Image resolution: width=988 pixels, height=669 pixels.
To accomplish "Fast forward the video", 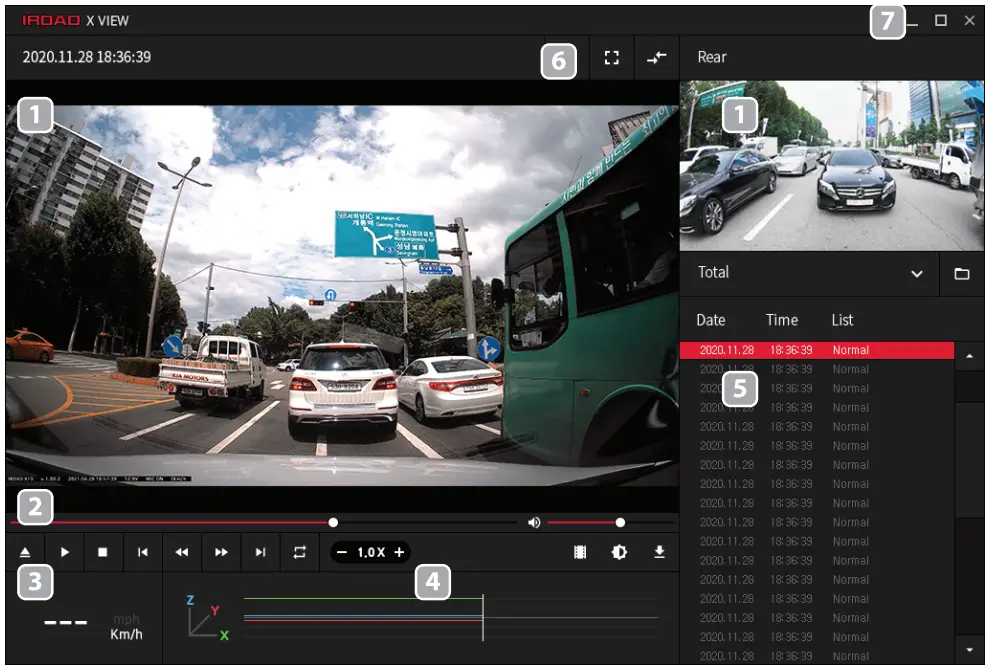I will point(223,551).
